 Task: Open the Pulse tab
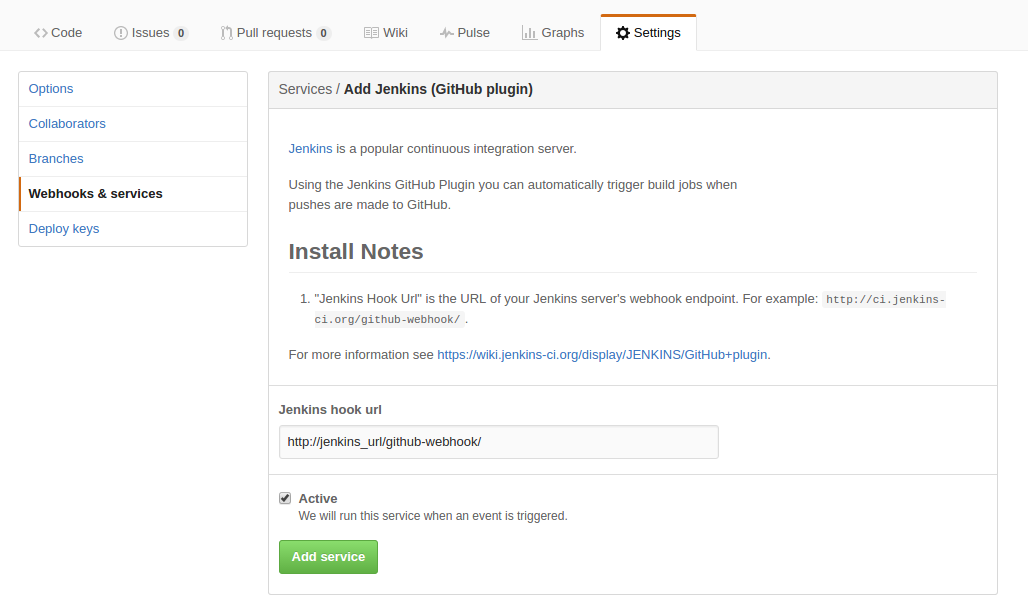pyautogui.click(x=465, y=33)
